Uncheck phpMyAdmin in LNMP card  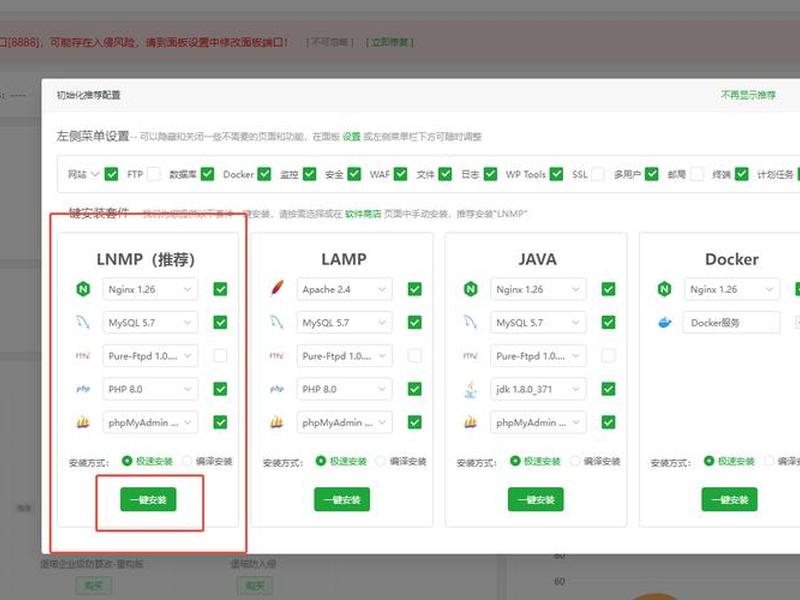220,422
